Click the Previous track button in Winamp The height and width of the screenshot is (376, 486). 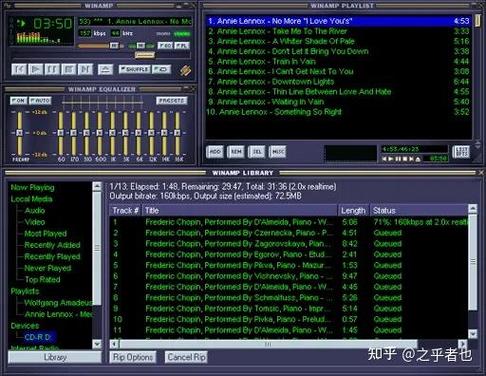19,69
